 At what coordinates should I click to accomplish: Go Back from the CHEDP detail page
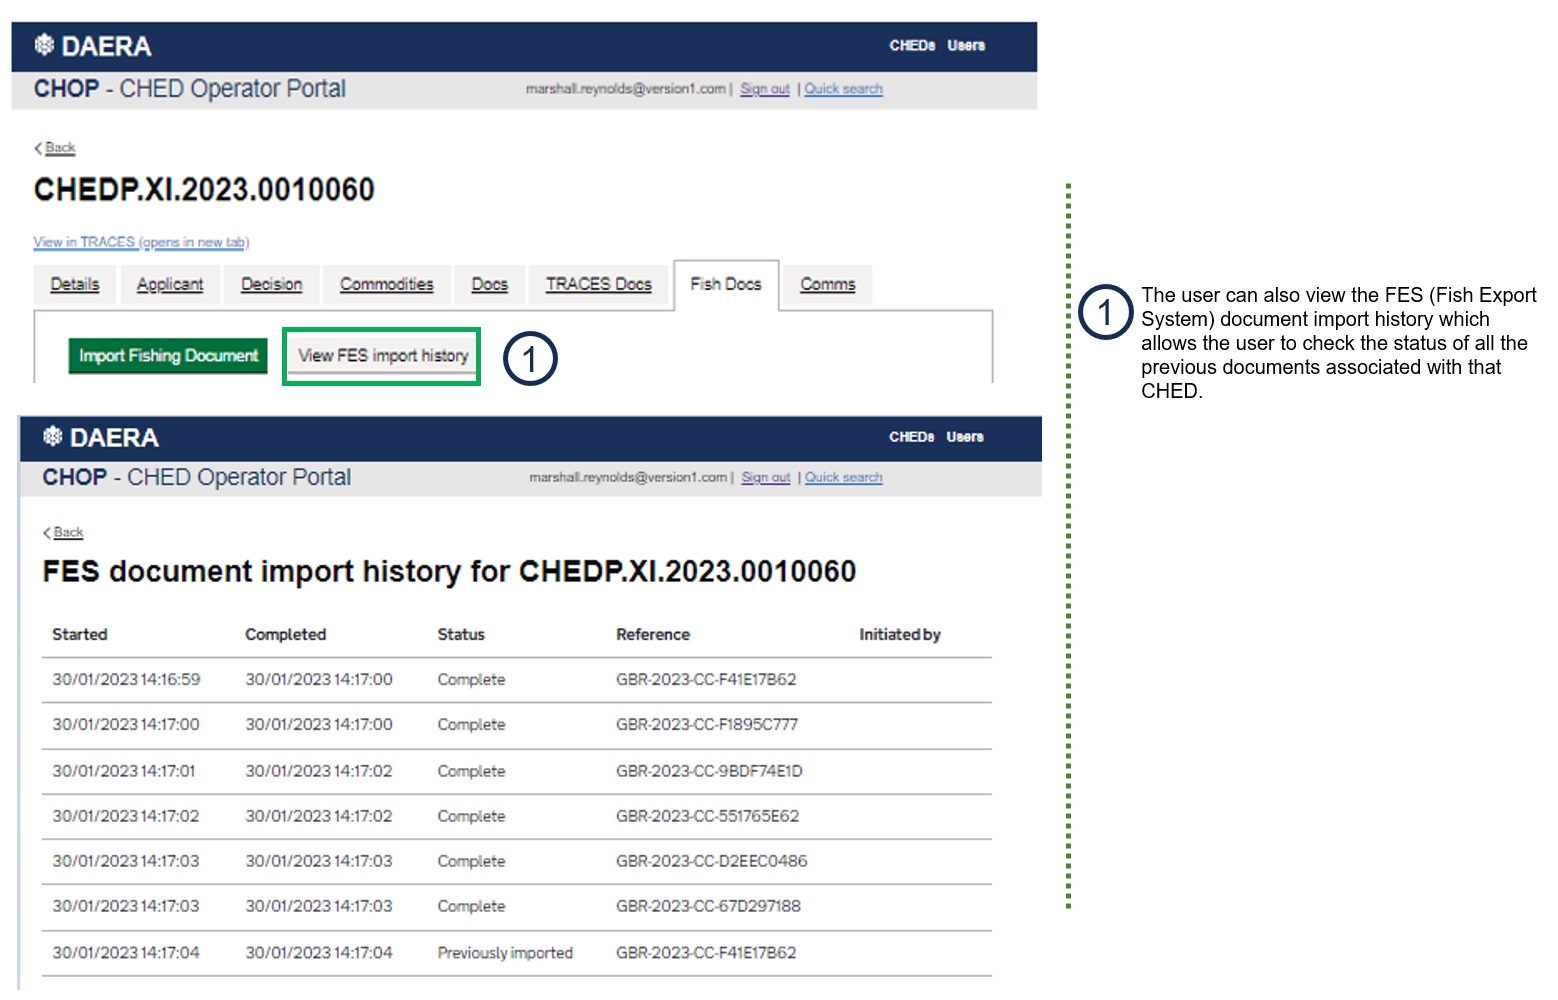pyautogui.click(x=55, y=148)
